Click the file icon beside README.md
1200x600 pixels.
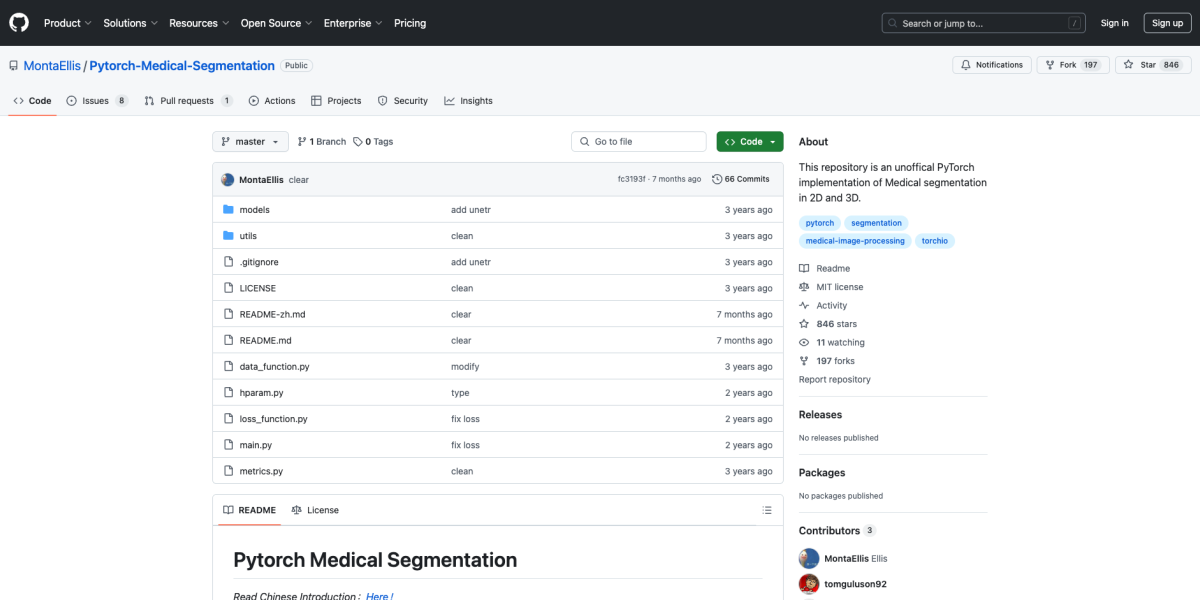tap(230, 339)
